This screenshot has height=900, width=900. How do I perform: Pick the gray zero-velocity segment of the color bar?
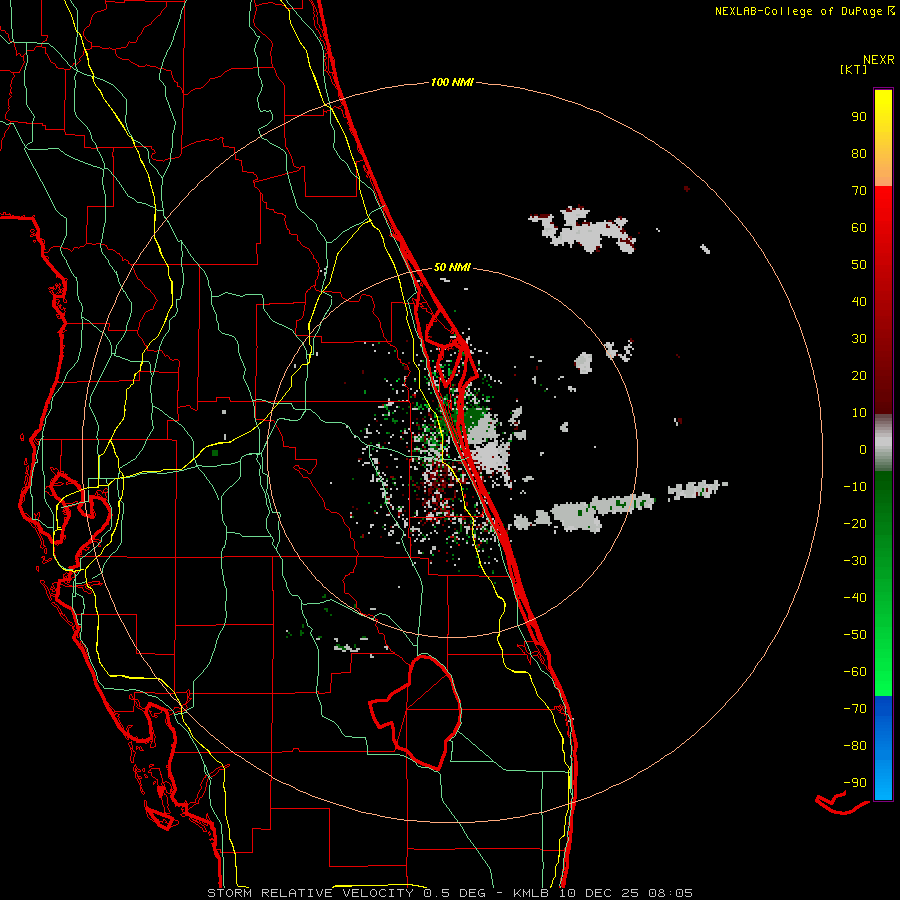883,443
